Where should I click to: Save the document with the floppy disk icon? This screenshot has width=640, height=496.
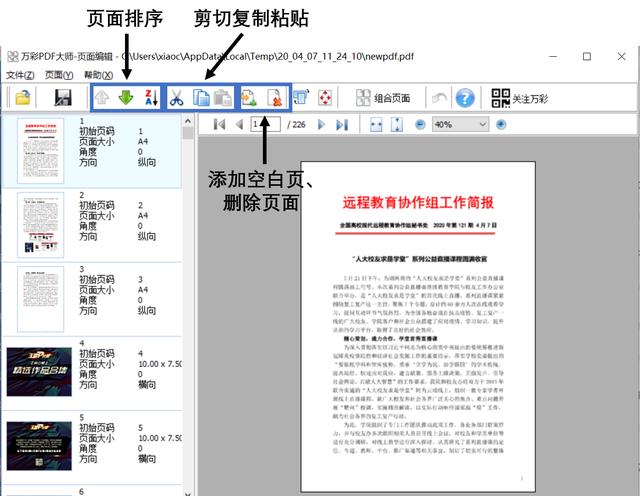63,98
